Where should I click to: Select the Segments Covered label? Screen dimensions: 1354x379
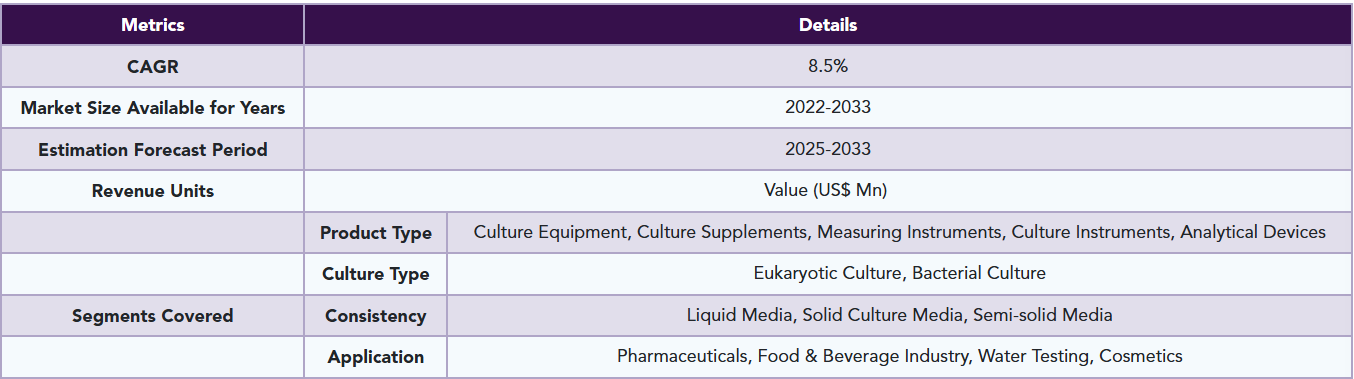[153, 315]
